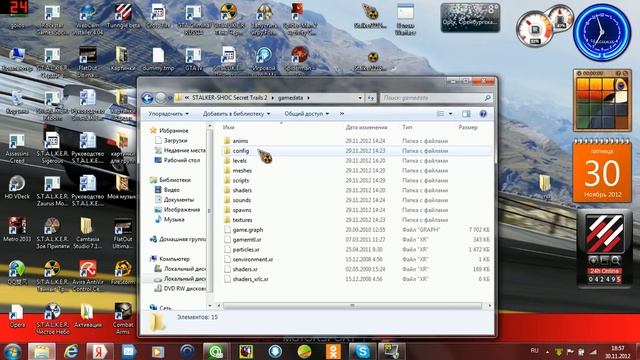Viewport: 640px width, 360px height.
Task: Refresh the folder via address bar button
Action: click(371, 98)
